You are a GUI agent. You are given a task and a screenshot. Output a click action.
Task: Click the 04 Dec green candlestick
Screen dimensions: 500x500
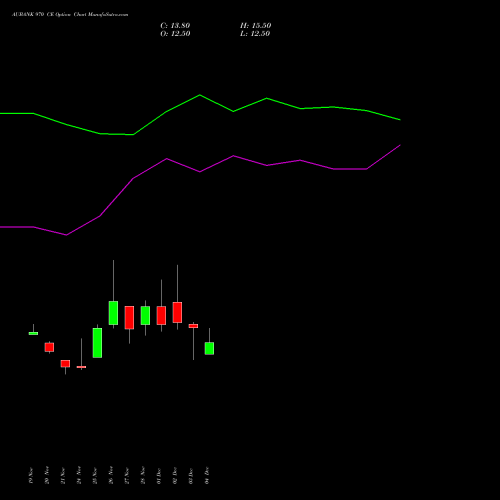[209, 348]
